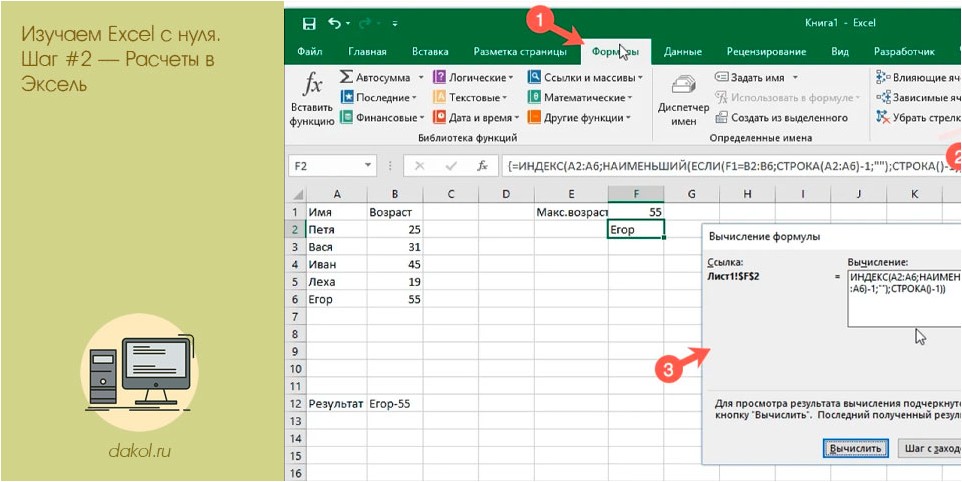Image resolution: width=962 pixels, height=482 pixels.
Task: Click the Возраст header cell
Action: tap(395, 212)
